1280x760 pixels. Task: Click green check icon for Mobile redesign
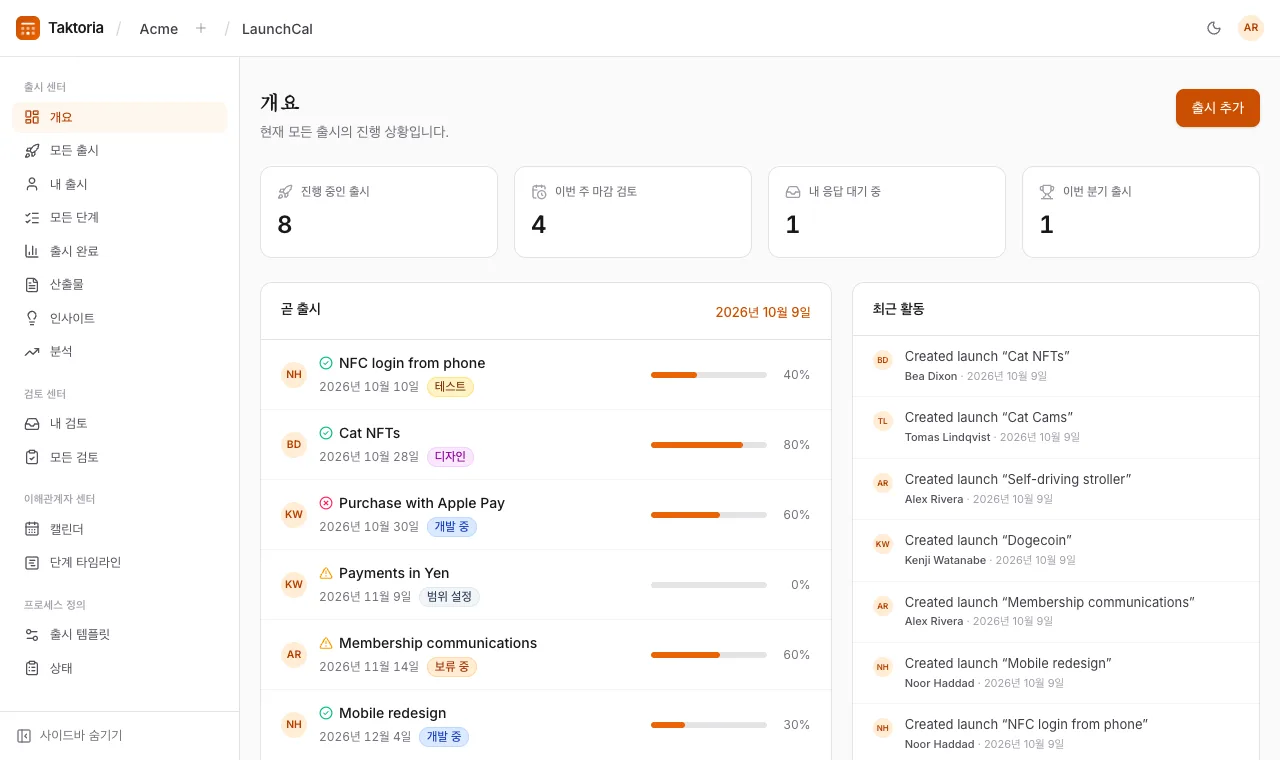tap(326, 713)
